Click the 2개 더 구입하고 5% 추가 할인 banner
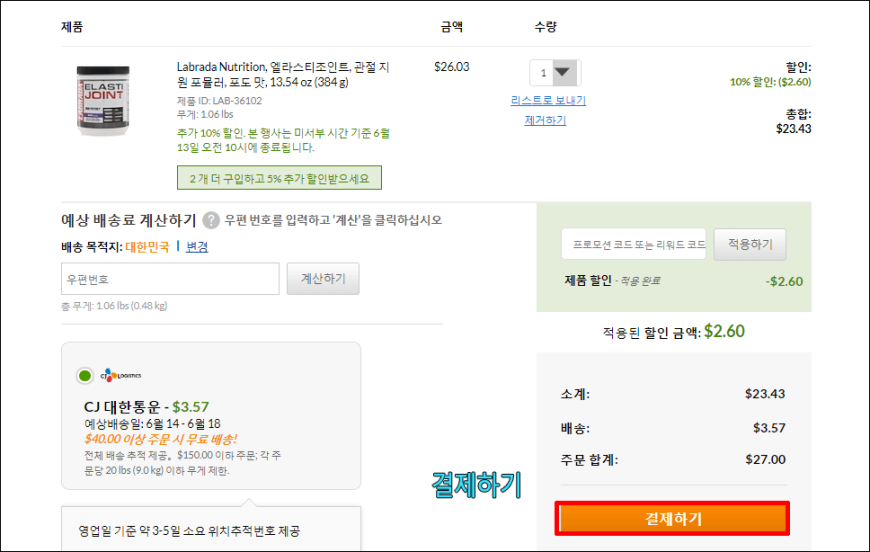 [x=279, y=178]
